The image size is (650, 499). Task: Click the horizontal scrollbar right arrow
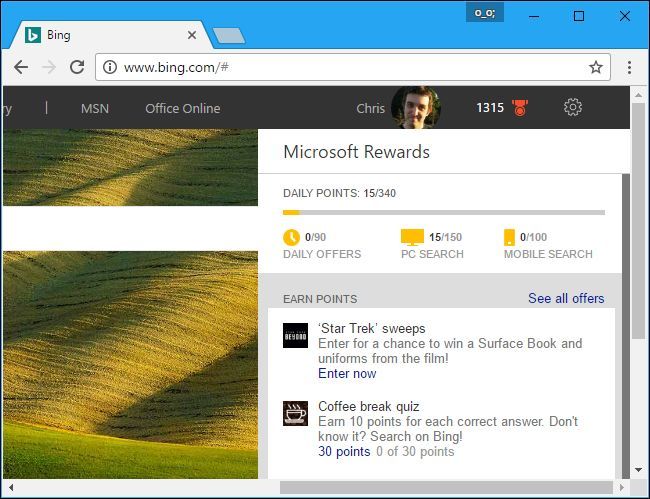(x=621, y=487)
